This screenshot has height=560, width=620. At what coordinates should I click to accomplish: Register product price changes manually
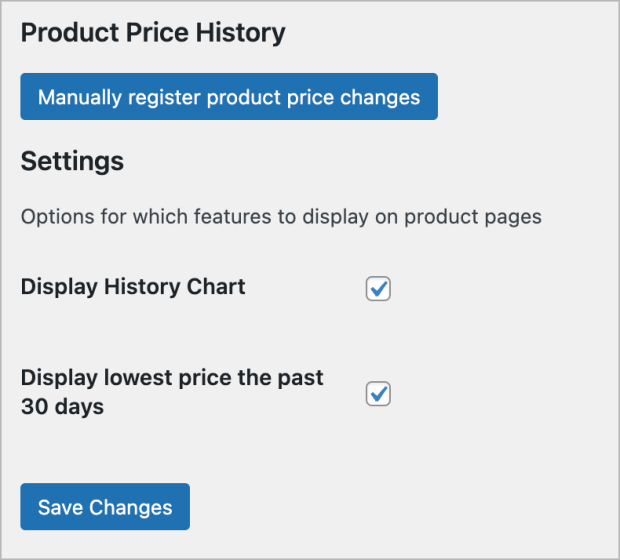(x=229, y=97)
